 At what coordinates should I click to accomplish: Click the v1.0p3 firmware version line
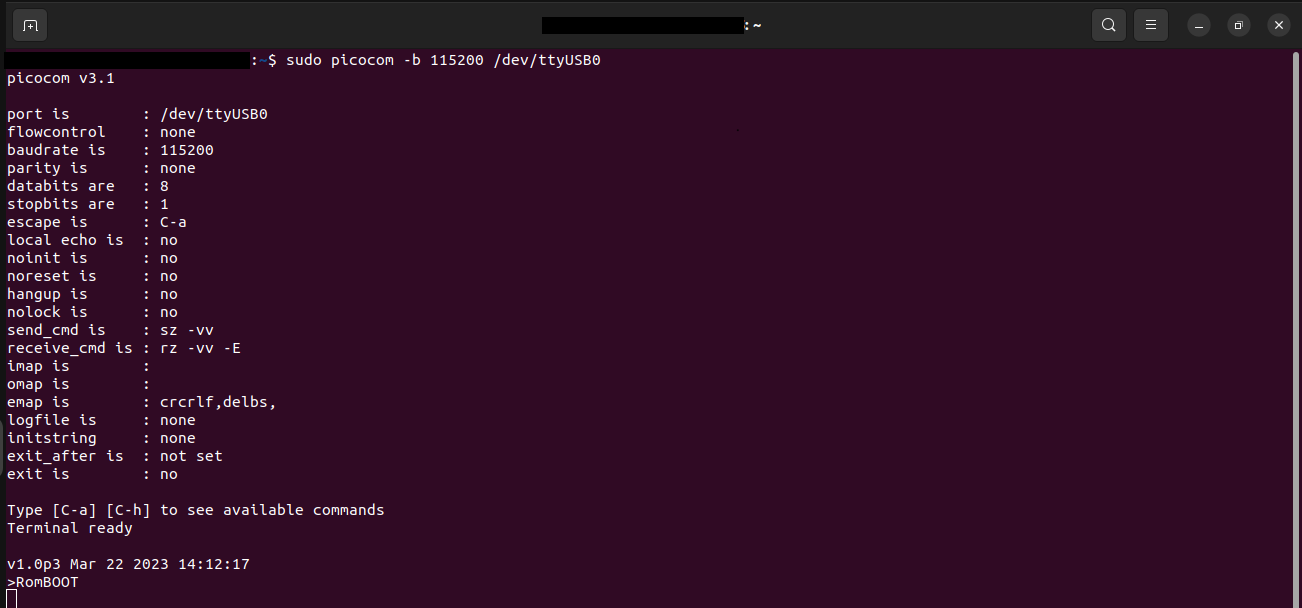pyautogui.click(x=128, y=564)
